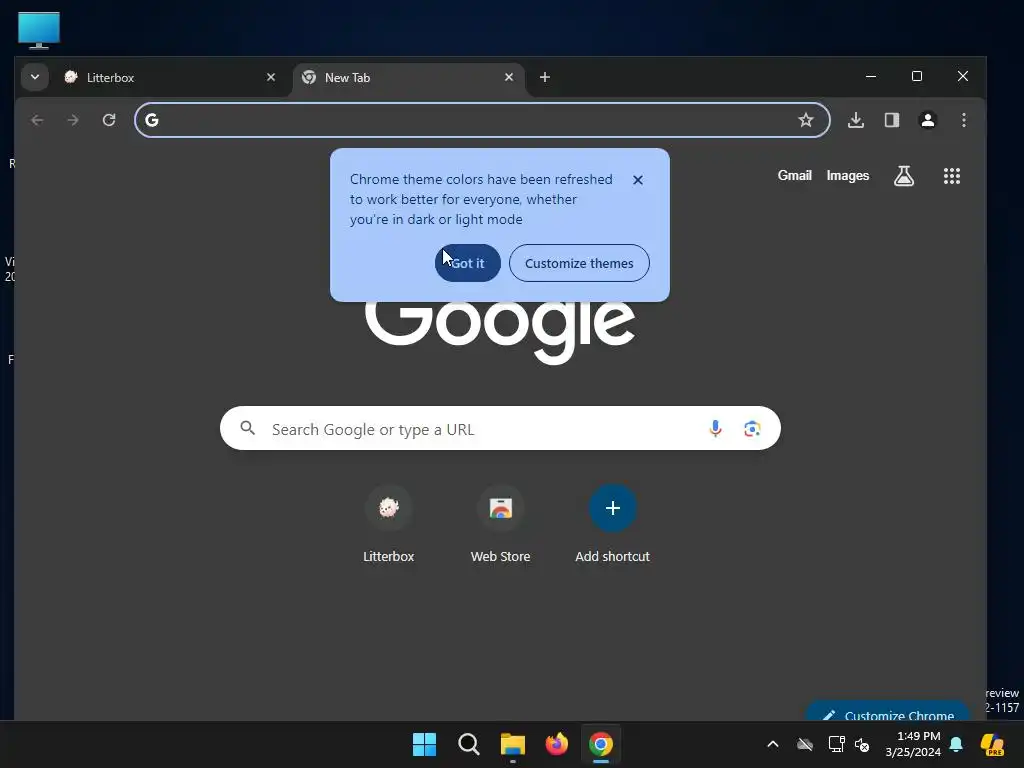Image resolution: width=1024 pixels, height=768 pixels.
Task: Go back to the previous page
Action: coord(37,120)
